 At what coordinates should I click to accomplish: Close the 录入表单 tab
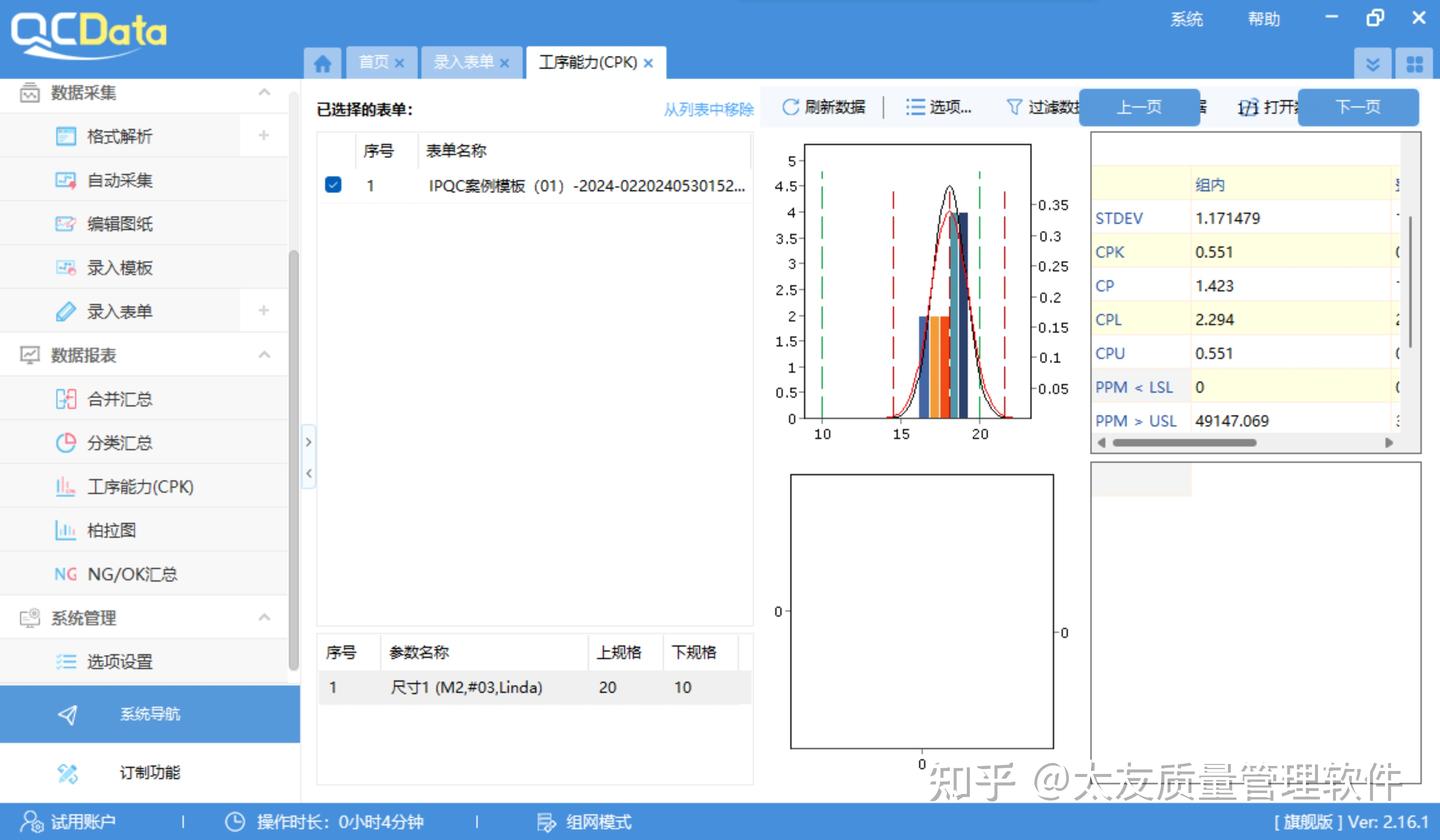tap(505, 63)
